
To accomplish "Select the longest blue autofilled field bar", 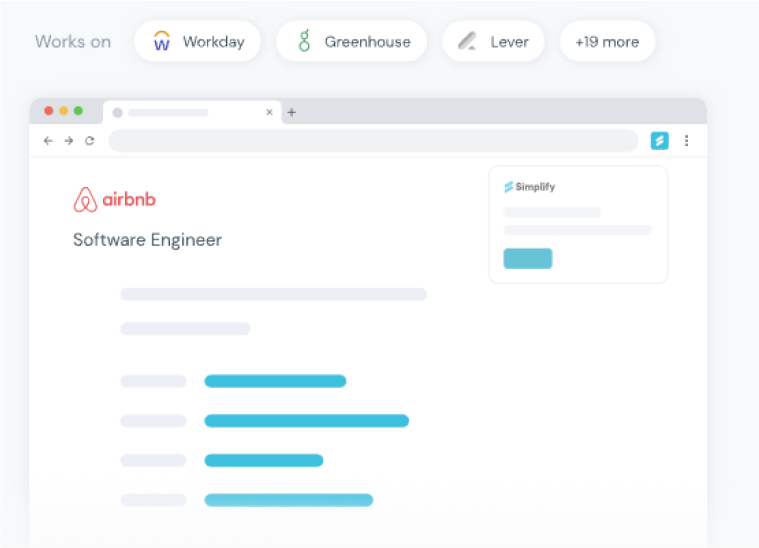I will point(306,421).
